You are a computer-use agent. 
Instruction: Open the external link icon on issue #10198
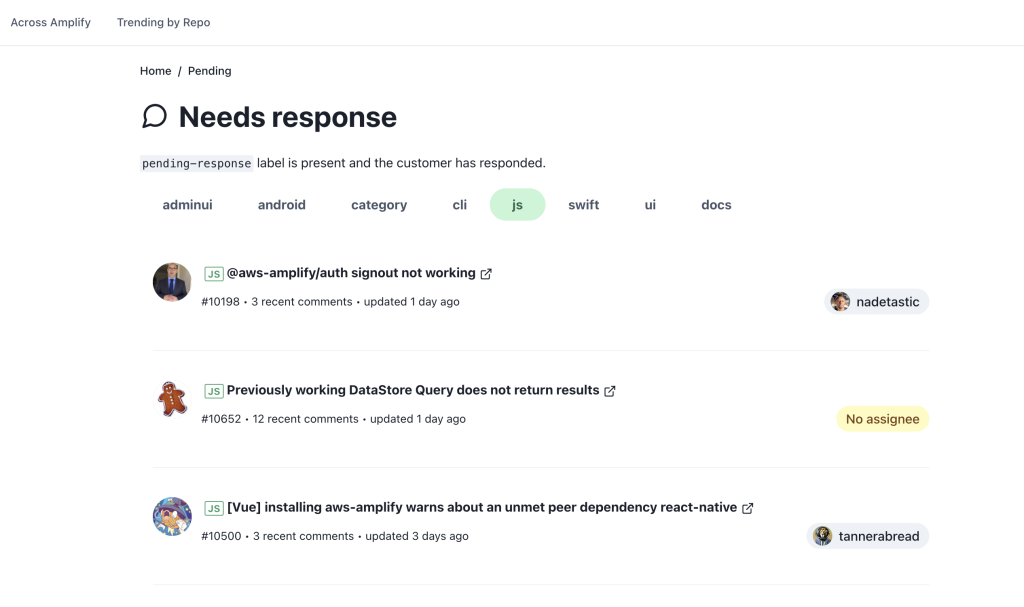coord(487,272)
